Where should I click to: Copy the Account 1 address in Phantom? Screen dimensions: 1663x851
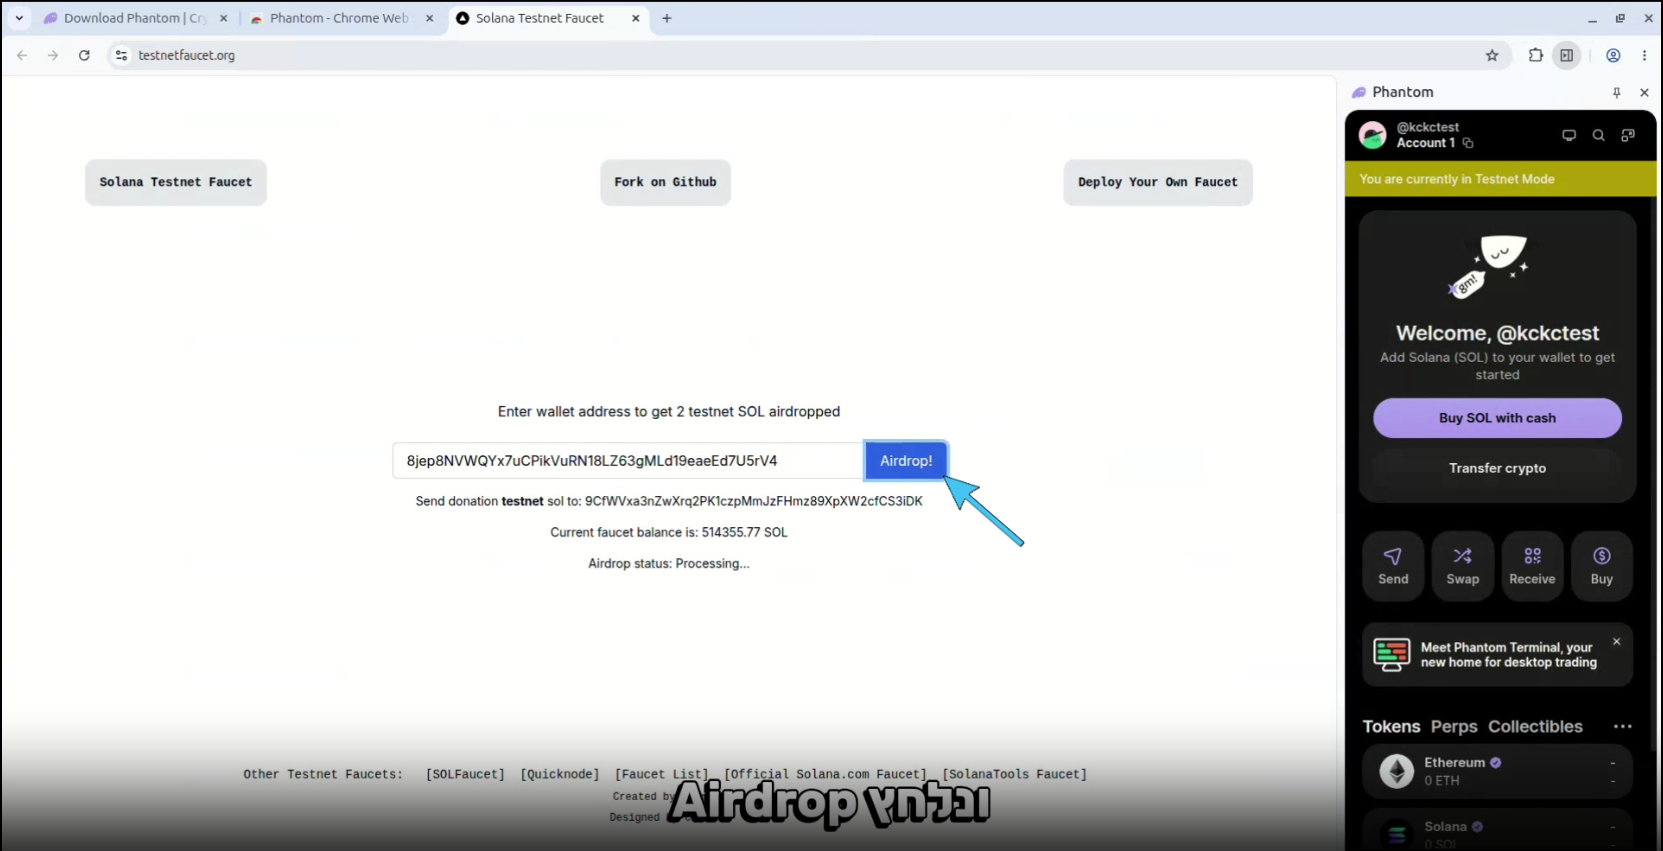[x=1468, y=143]
